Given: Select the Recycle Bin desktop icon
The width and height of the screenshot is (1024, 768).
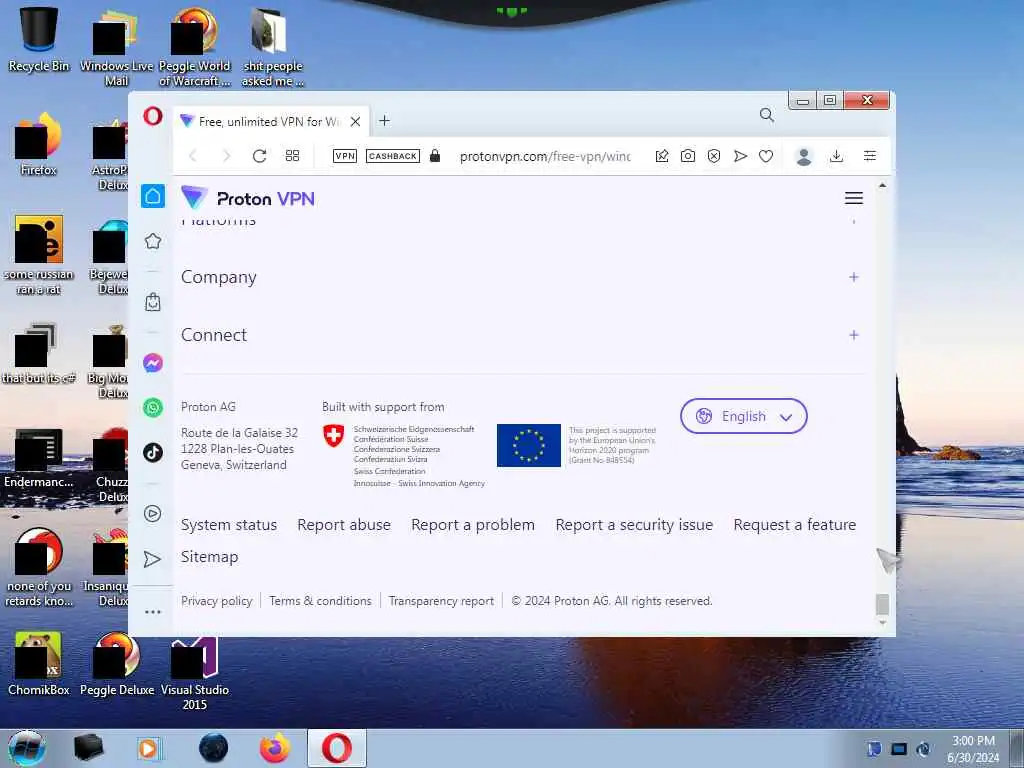Looking at the screenshot, I should click(x=39, y=39).
